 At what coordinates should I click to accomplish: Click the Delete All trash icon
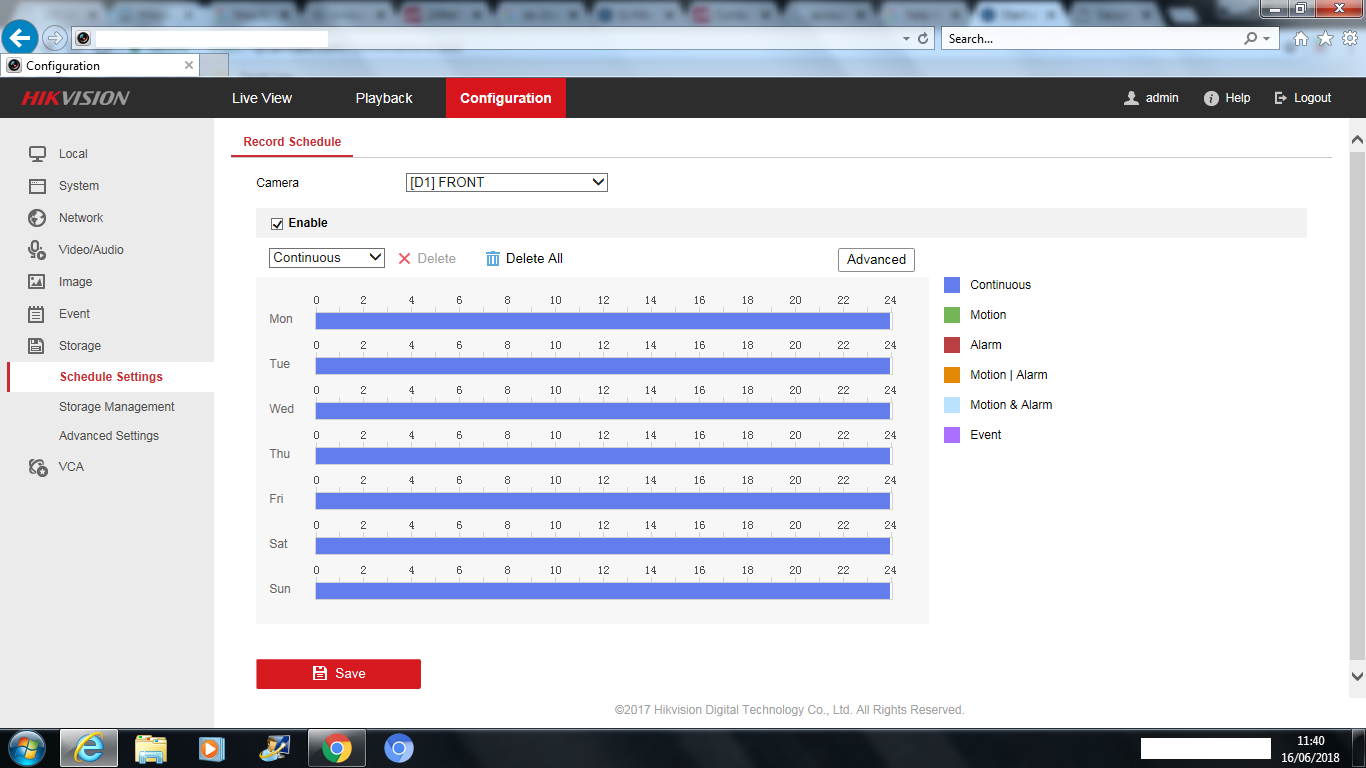coord(492,259)
